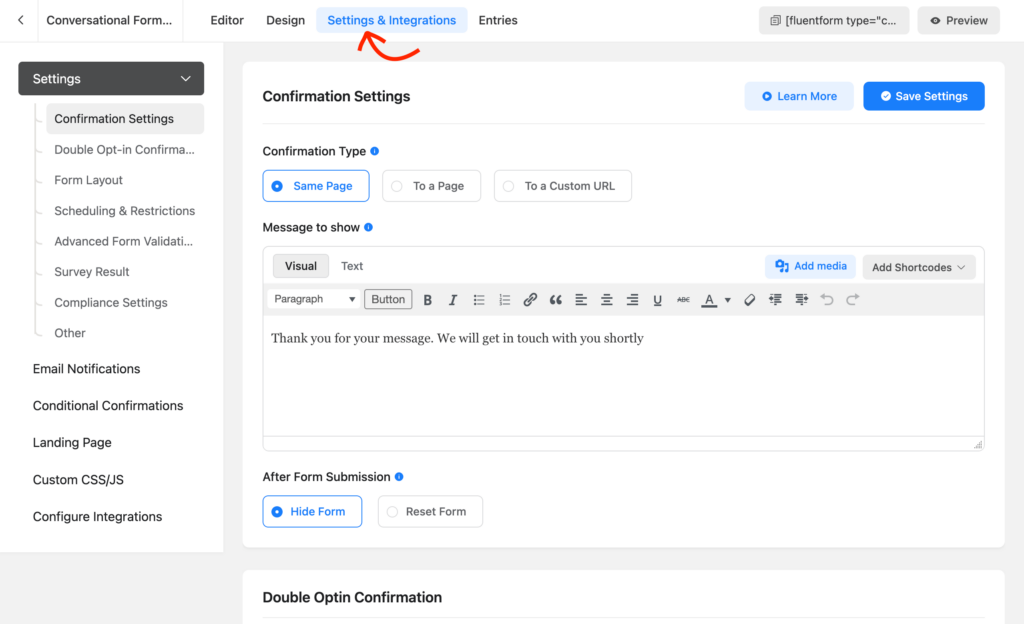
Task: Select Reset Form after submission
Action: [430, 511]
